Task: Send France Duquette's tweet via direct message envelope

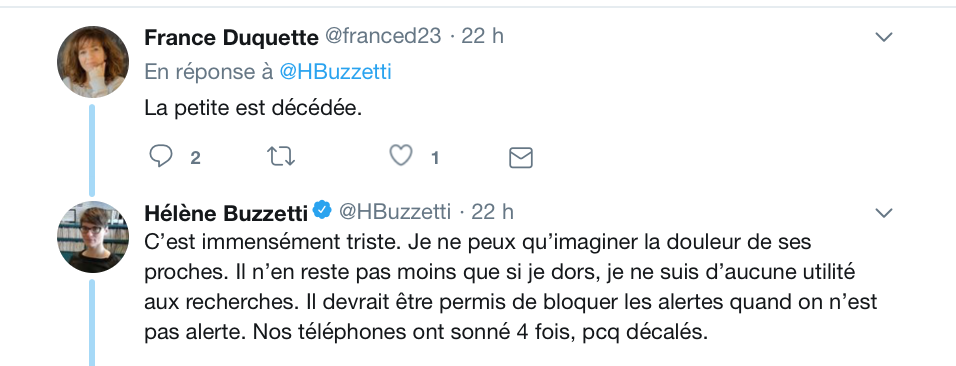Action: coord(521,158)
